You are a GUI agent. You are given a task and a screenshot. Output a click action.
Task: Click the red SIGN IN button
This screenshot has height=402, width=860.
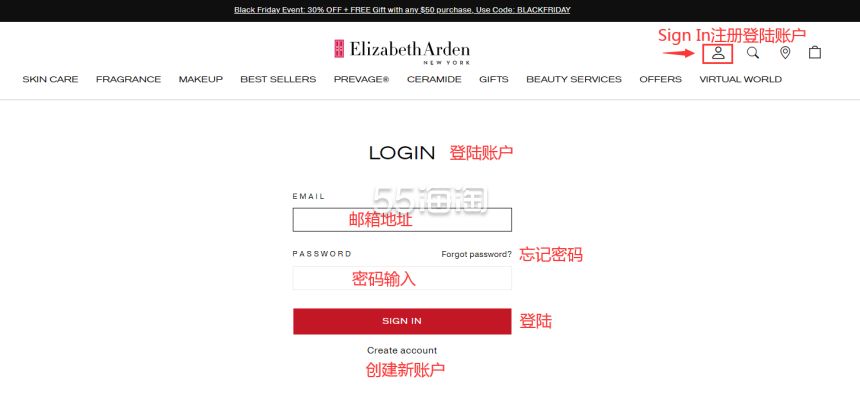[x=402, y=321]
